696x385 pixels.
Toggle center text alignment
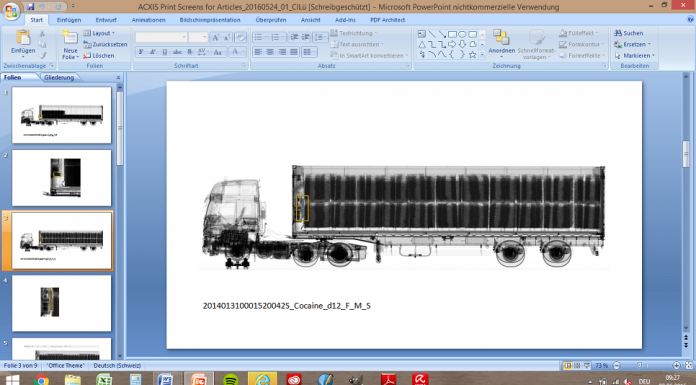[x=270, y=52]
